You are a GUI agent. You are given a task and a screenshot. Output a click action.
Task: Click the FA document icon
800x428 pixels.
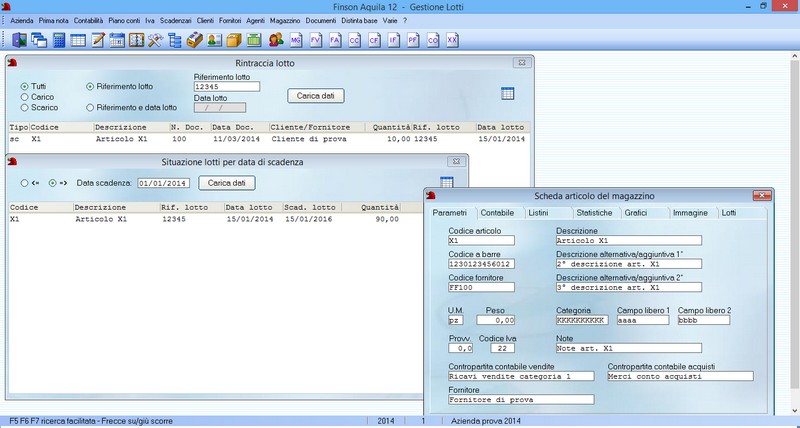click(x=335, y=40)
